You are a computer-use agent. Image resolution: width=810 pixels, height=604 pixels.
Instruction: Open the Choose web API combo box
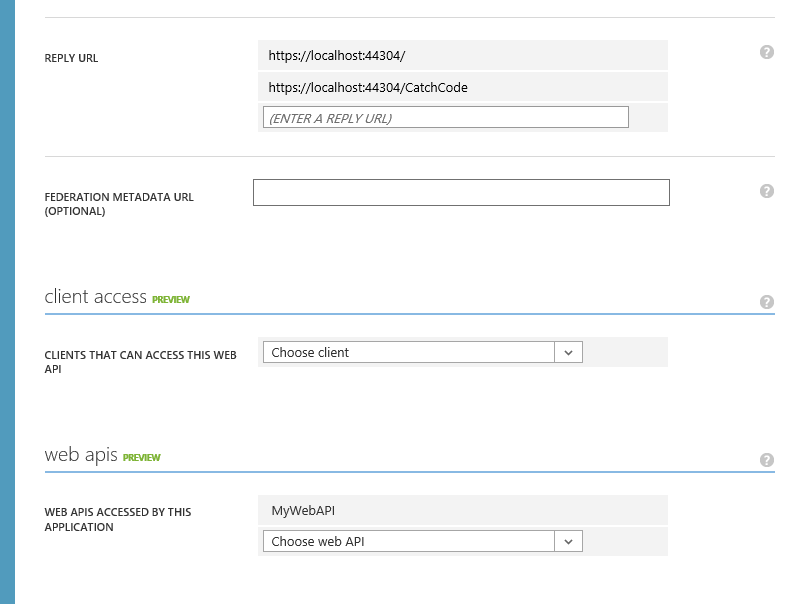pyautogui.click(x=423, y=541)
